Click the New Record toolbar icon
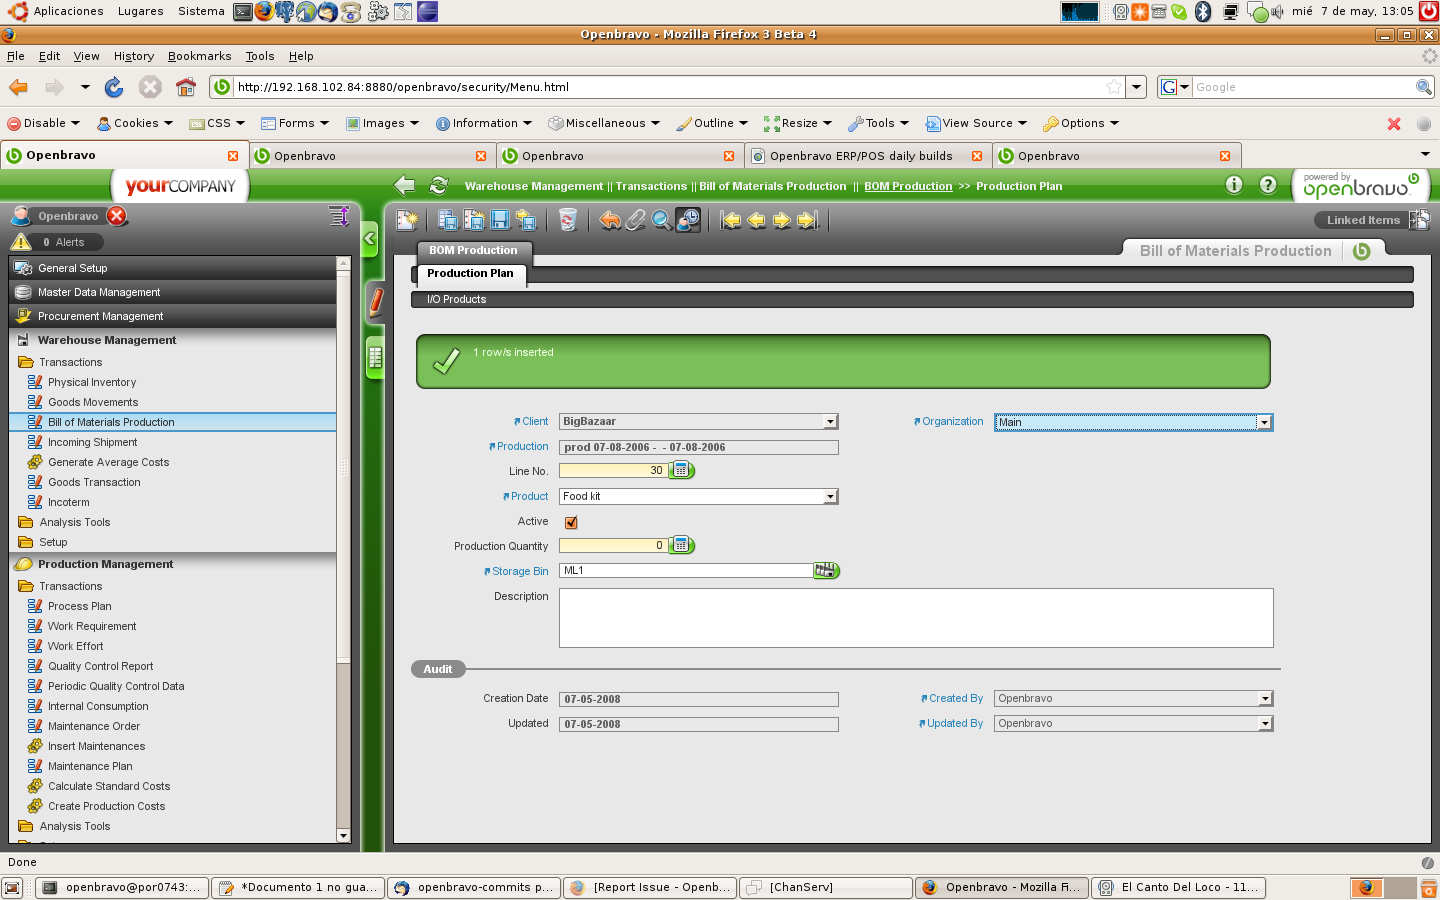This screenshot has height=900, width=1440. click(407, 220)
